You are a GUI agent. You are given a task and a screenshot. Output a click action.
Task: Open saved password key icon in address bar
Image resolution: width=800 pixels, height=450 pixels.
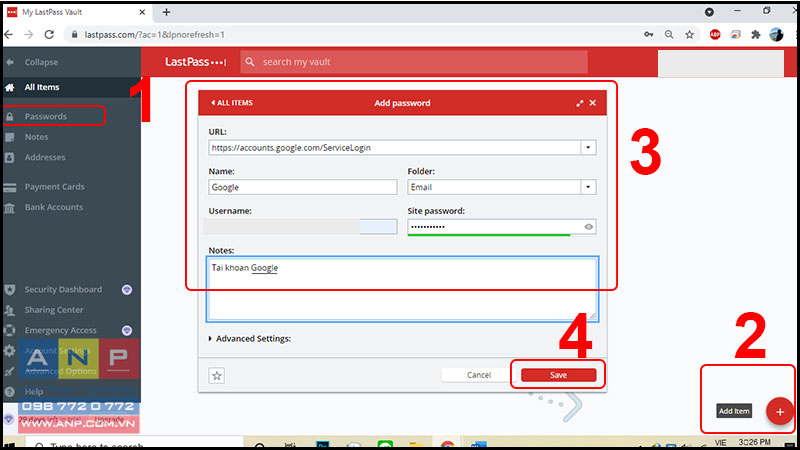click(x=648, y=35)
